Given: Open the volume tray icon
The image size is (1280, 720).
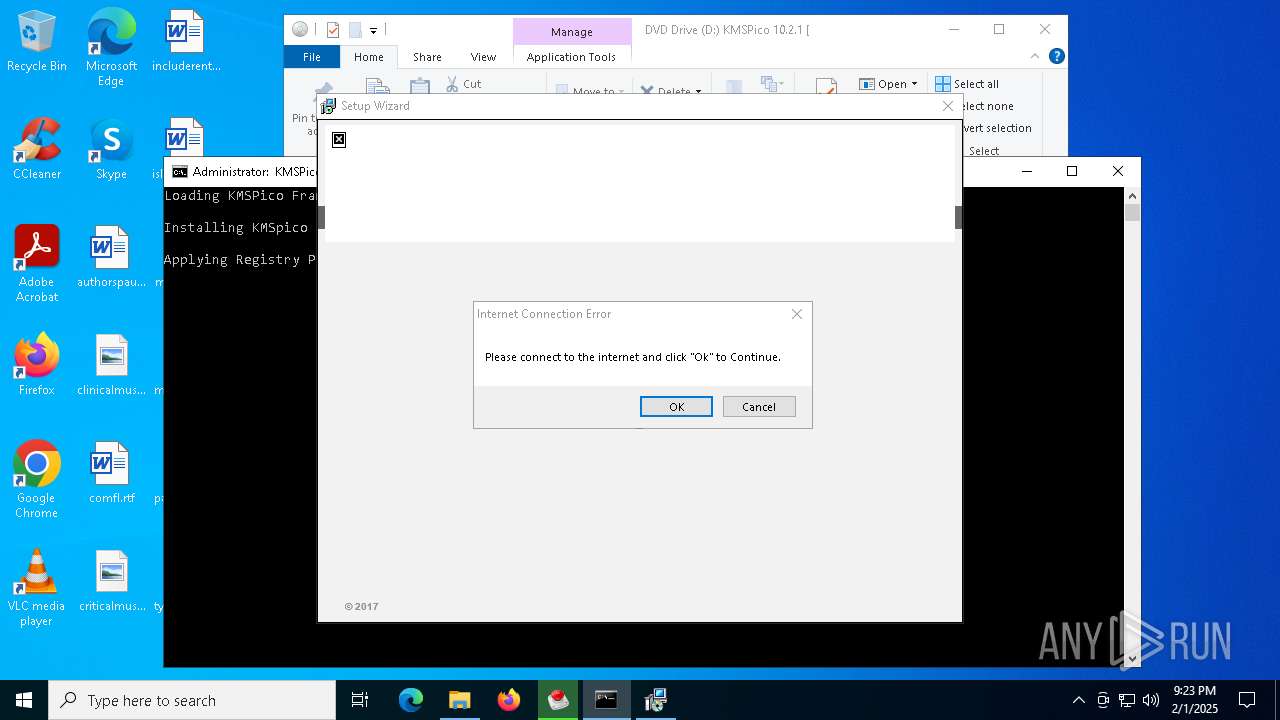Looking at the screenshot, I should pyautogui.click(x=1151, y=700).
